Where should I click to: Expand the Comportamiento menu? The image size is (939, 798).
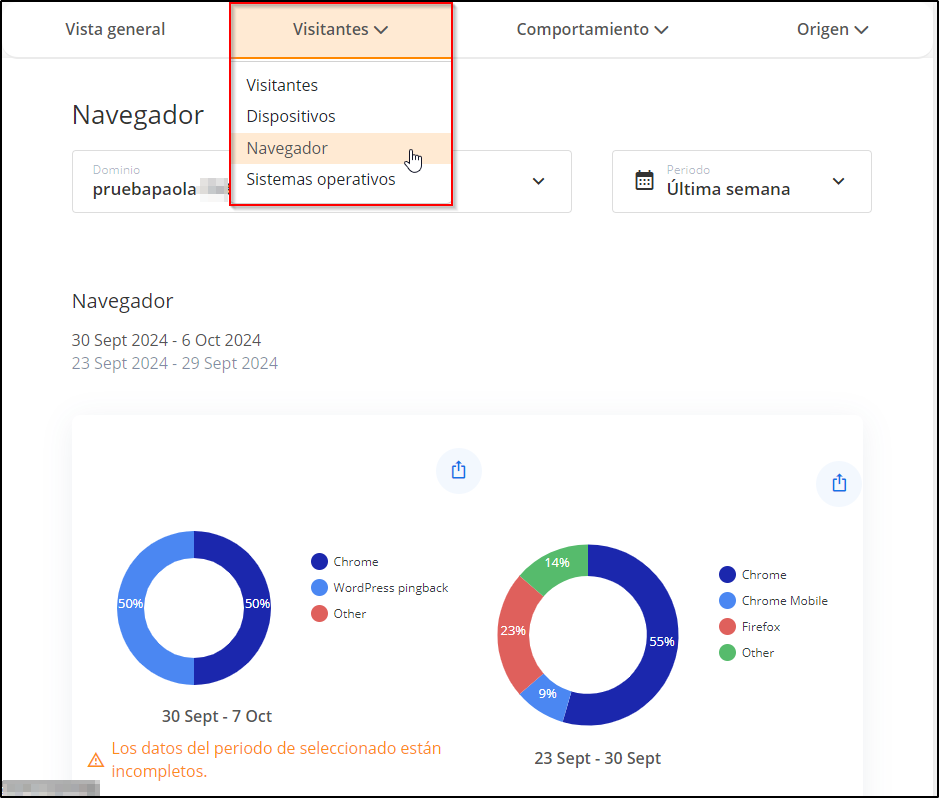[592, 30]
